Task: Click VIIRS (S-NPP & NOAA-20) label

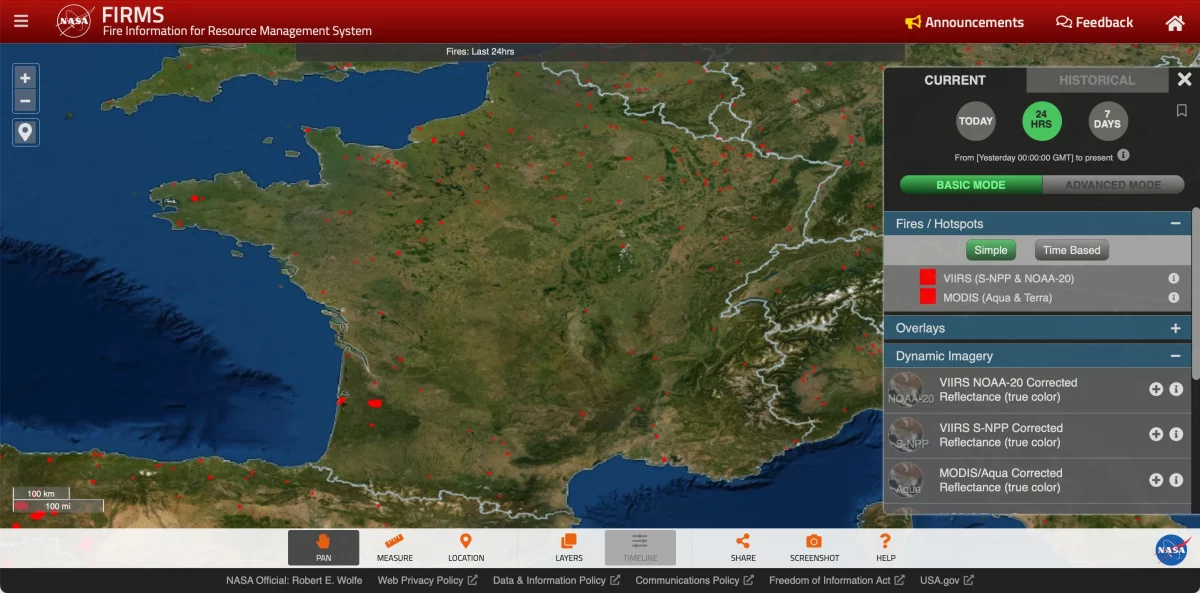Action: tap(1008, 279)
